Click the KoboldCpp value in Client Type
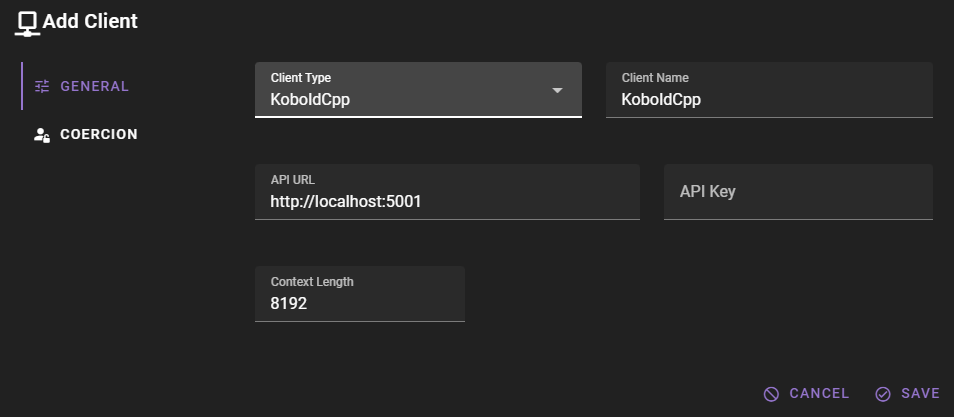Image resolution: width=954 pixels, height=417 pixels. pyautogui.click(x=310, y=99)
